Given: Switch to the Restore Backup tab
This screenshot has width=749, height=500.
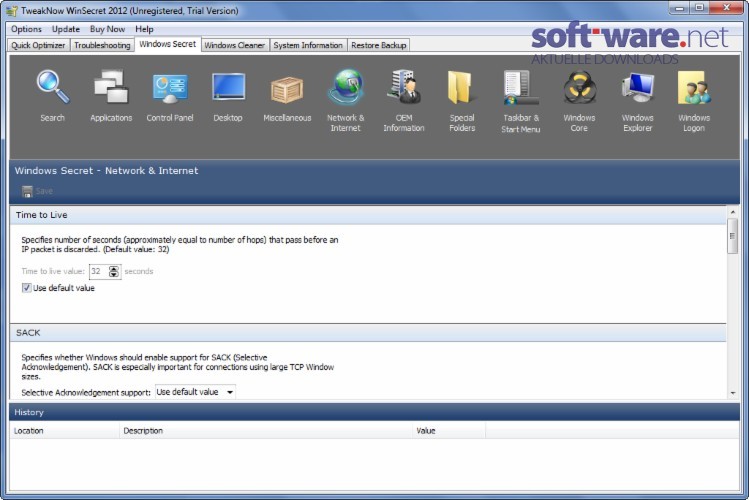Looking at the screenshot, I should click(x=379, y=45).
